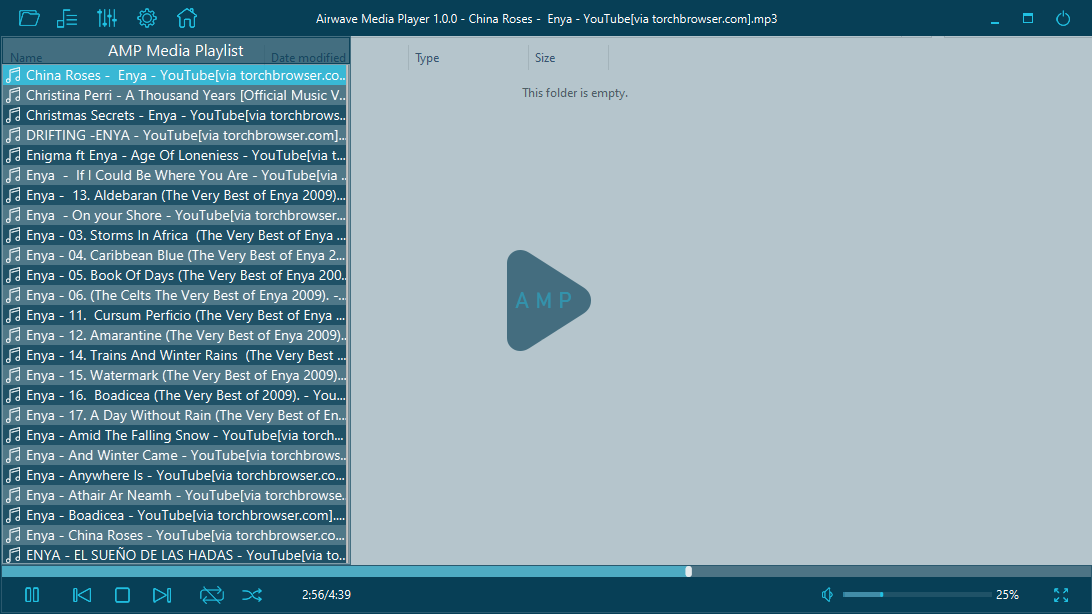This screenshot has width=1092, height=614.
Task: Sort by the Date modified column header
Action: [x=308, y=58]
